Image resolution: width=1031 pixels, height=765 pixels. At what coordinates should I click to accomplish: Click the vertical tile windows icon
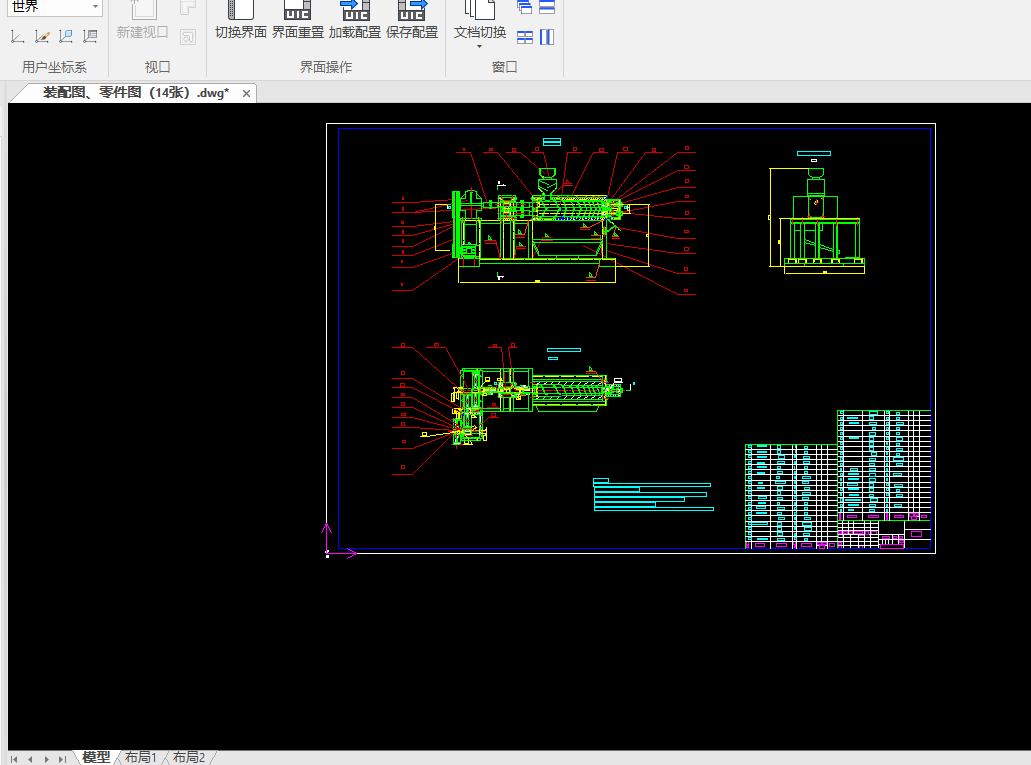(x=547, y=37)
